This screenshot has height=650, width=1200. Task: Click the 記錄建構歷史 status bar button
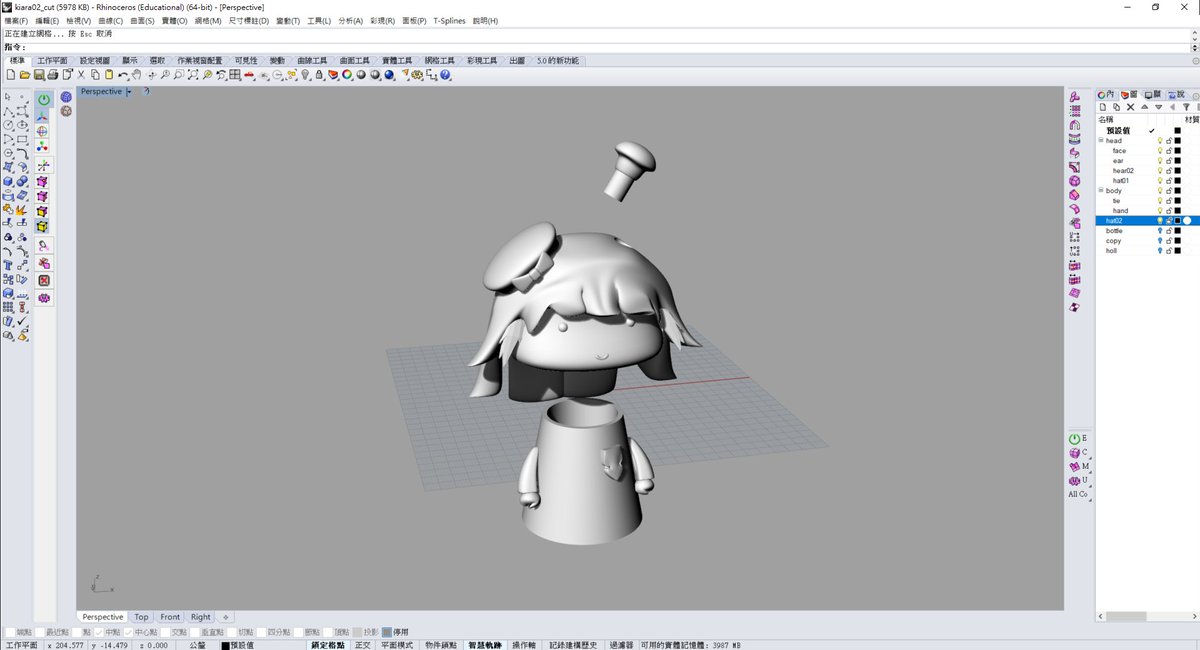(573, 645)
